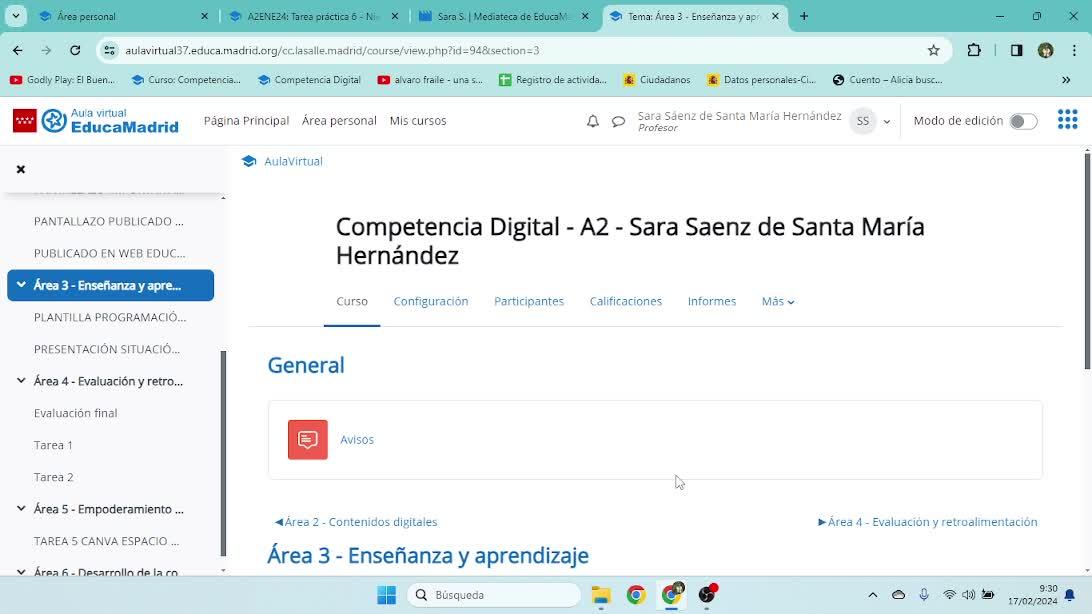Open a new browser tab
Viewport: 1092px width, 614px height.
[x=804, y=16]
